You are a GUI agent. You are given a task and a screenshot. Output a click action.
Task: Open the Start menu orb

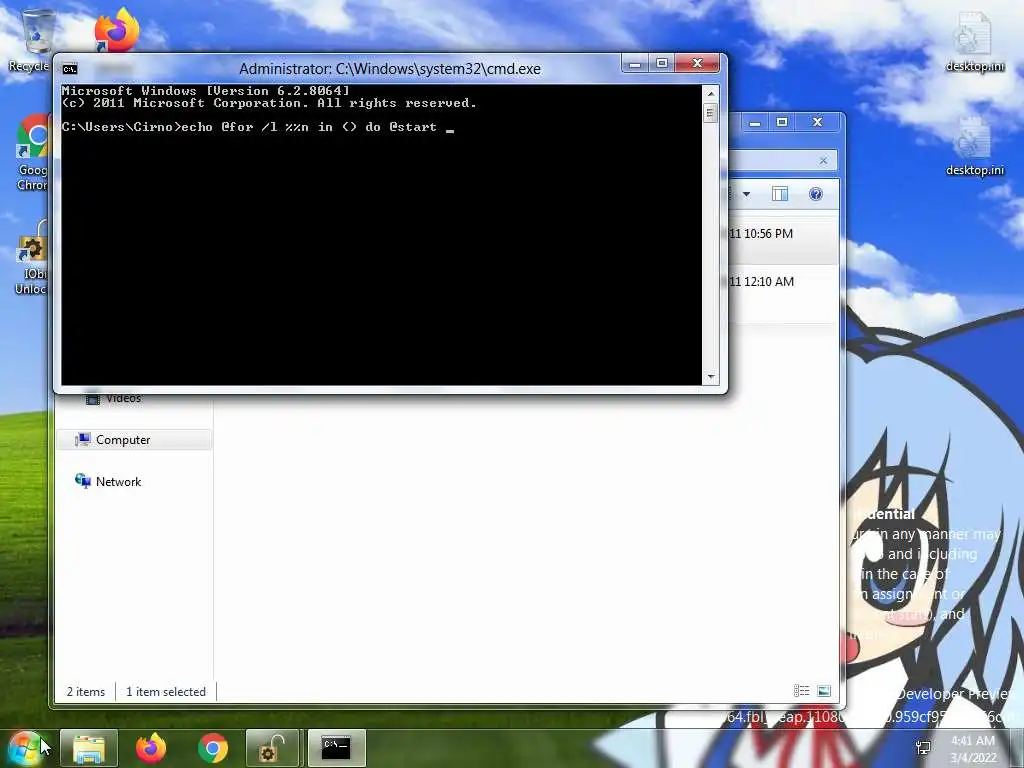pos(24,748)
